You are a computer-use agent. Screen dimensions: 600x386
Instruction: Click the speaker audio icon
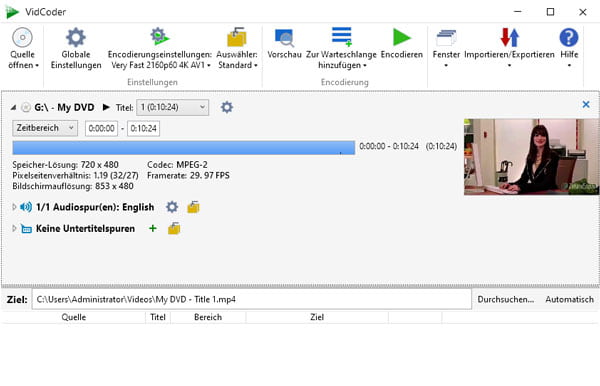[x=26, y=207]
